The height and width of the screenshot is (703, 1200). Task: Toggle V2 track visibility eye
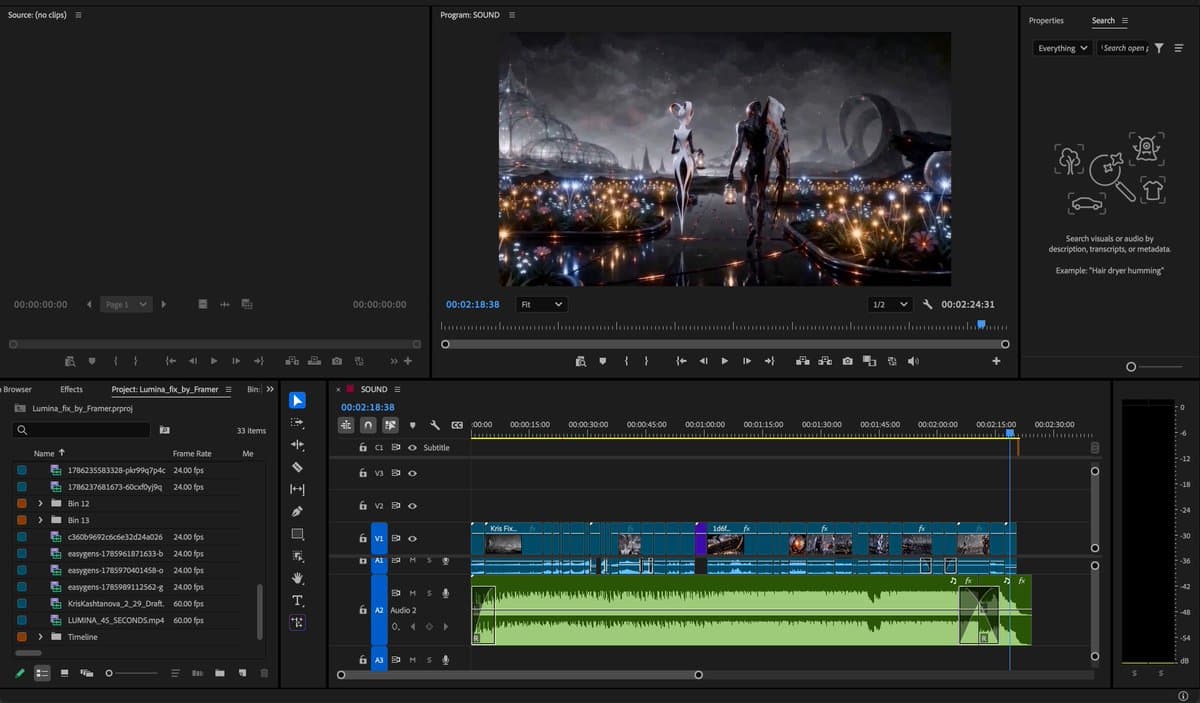pos(412,506)
